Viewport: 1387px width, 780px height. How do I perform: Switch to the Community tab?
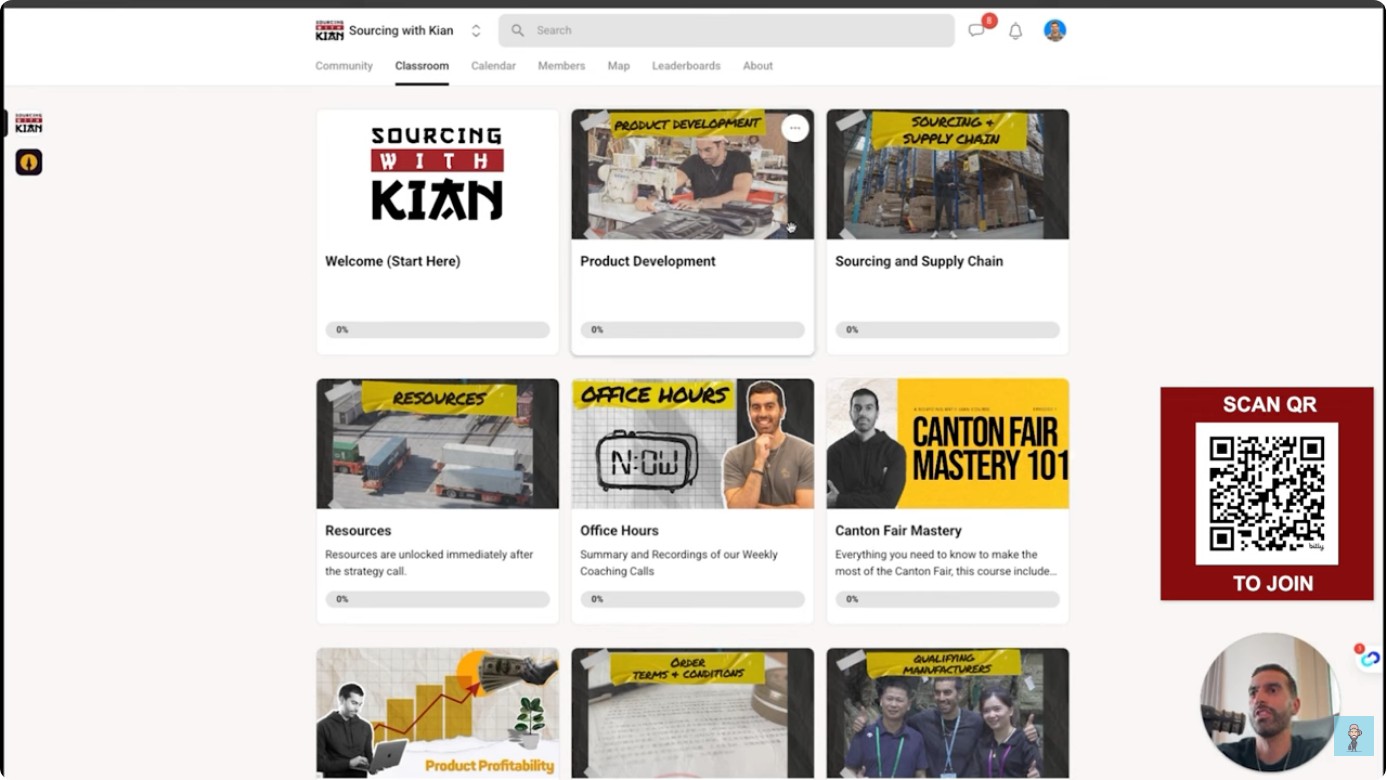tap(344, 66)
